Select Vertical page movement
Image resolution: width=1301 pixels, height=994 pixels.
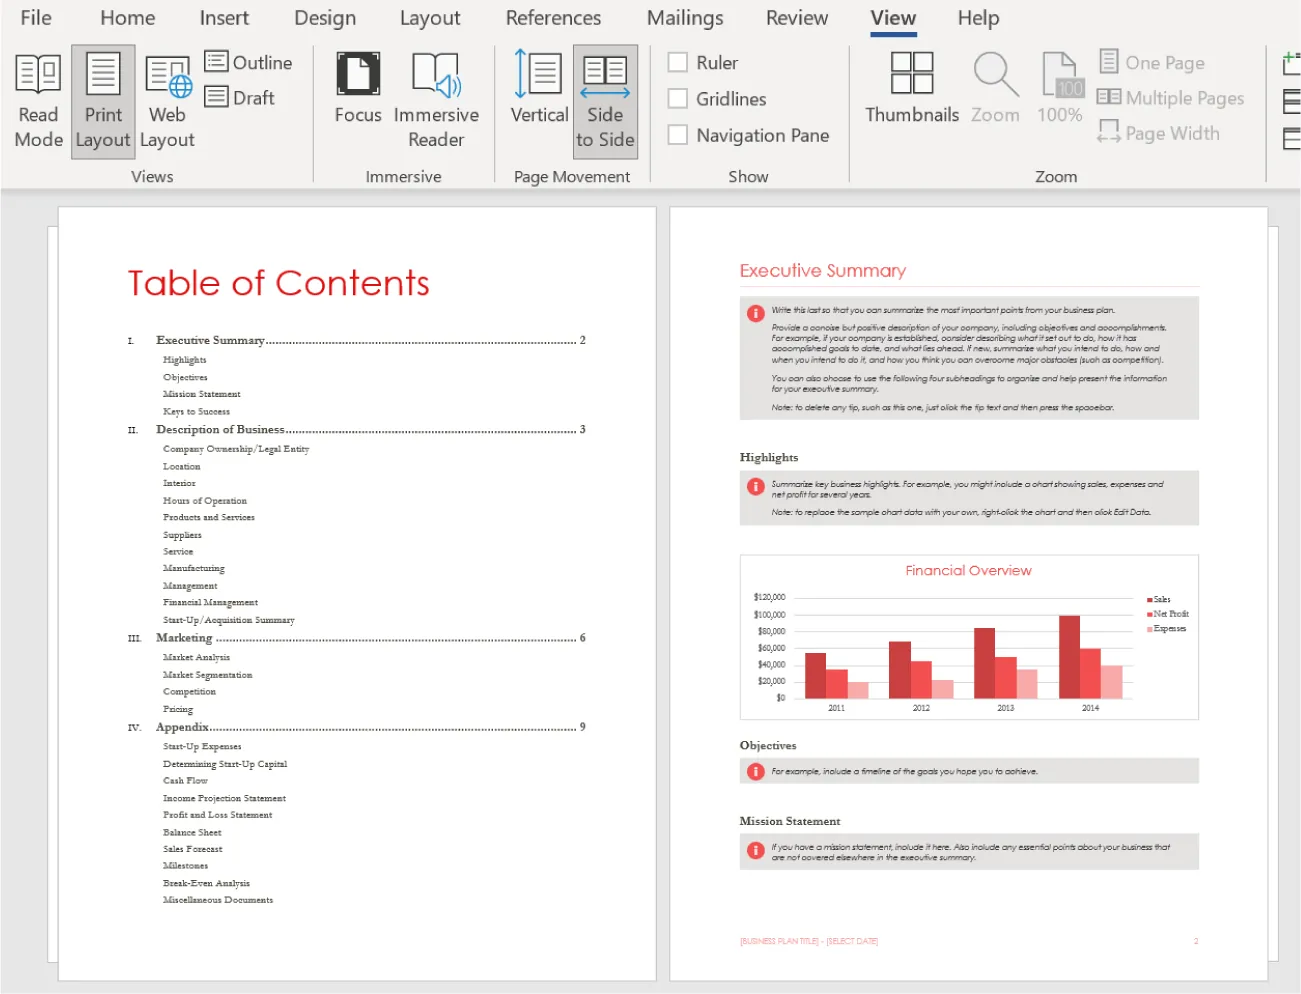click(x=538, y=100)
